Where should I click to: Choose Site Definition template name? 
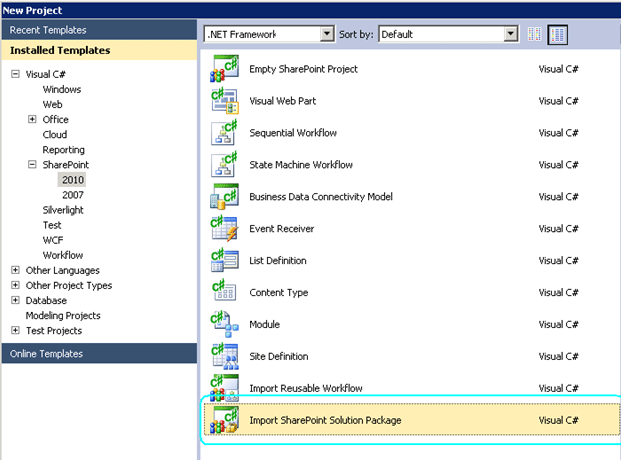click(x=279, y=357)
